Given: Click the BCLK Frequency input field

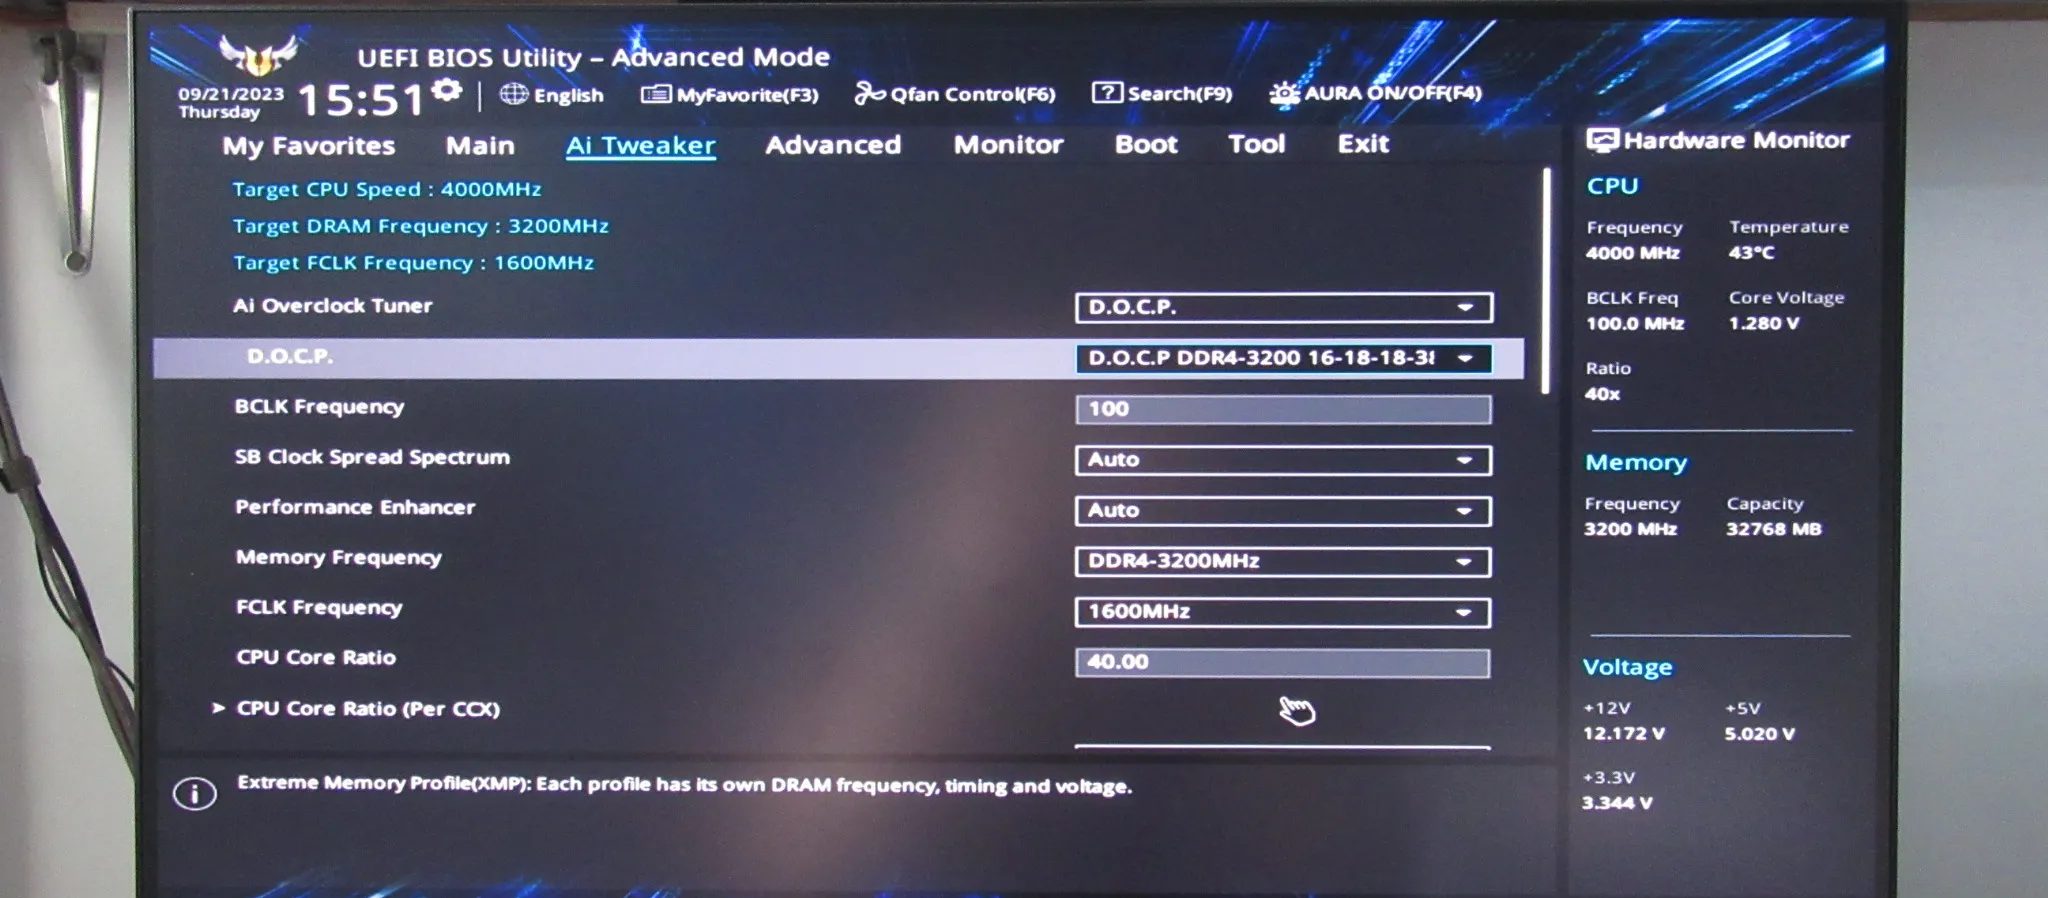Looking at the screenshot, I should [1283, 409].
